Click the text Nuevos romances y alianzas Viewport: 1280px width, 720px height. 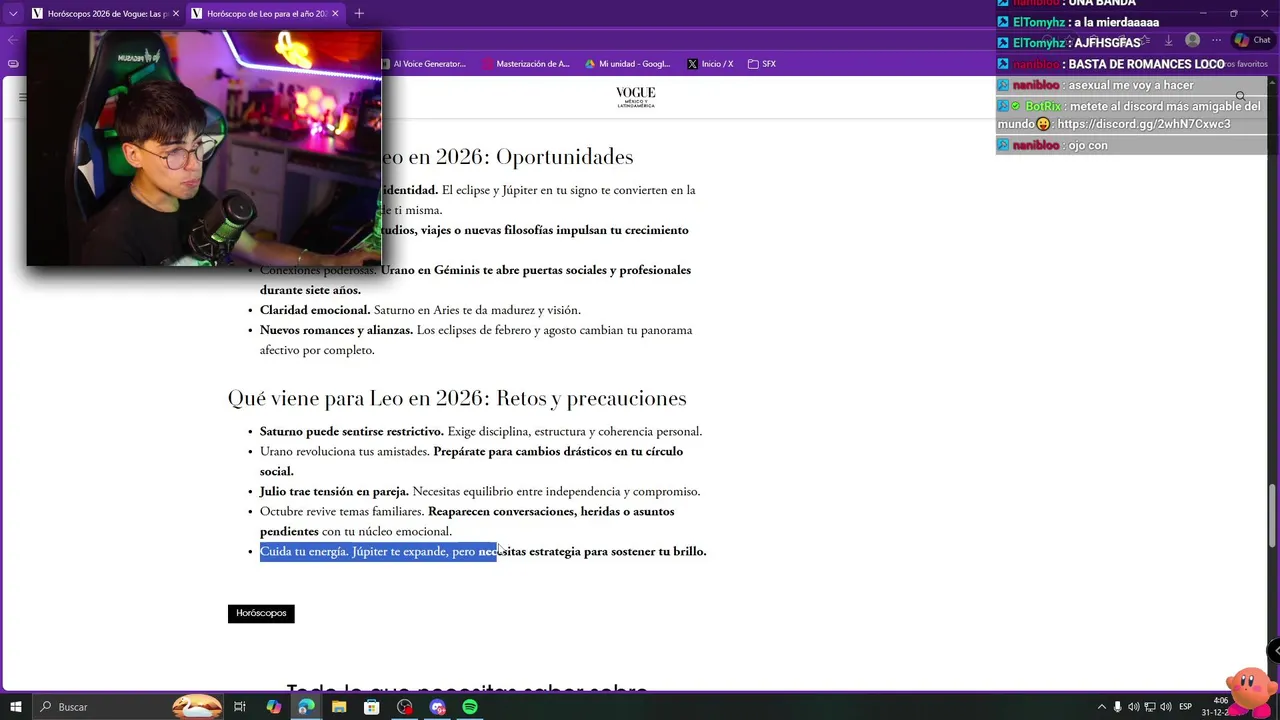coord(336,330)
